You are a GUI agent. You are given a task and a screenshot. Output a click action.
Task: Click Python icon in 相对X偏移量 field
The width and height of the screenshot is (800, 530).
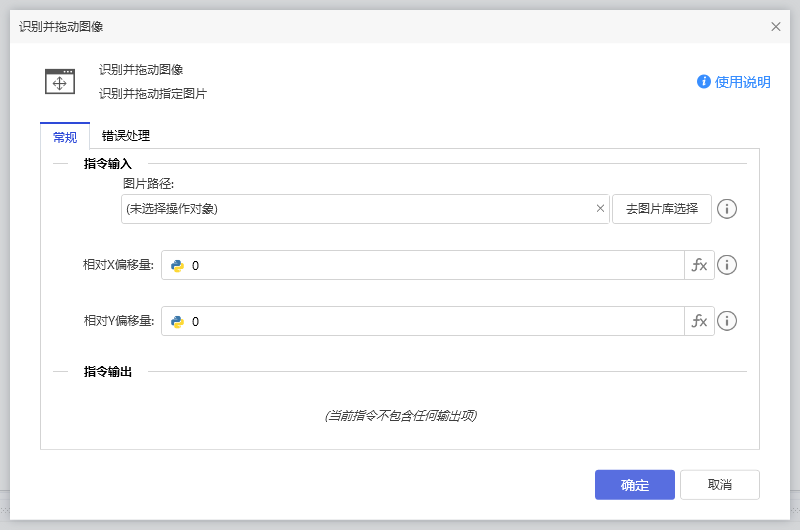point(177,265)
